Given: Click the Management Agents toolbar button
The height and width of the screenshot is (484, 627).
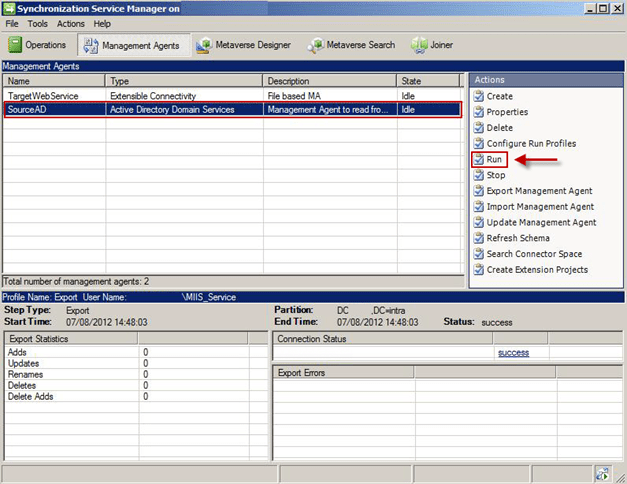Looking at the screenshot, I should click(x=130, y=45).
